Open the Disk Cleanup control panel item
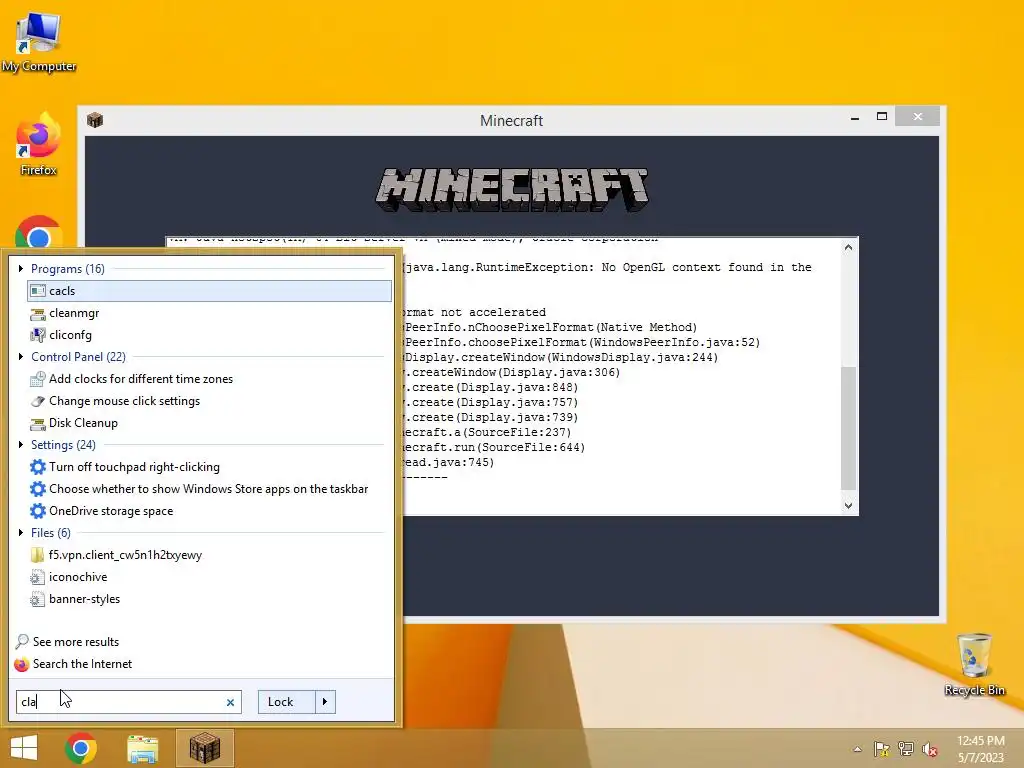 click(x=210, y=423)
